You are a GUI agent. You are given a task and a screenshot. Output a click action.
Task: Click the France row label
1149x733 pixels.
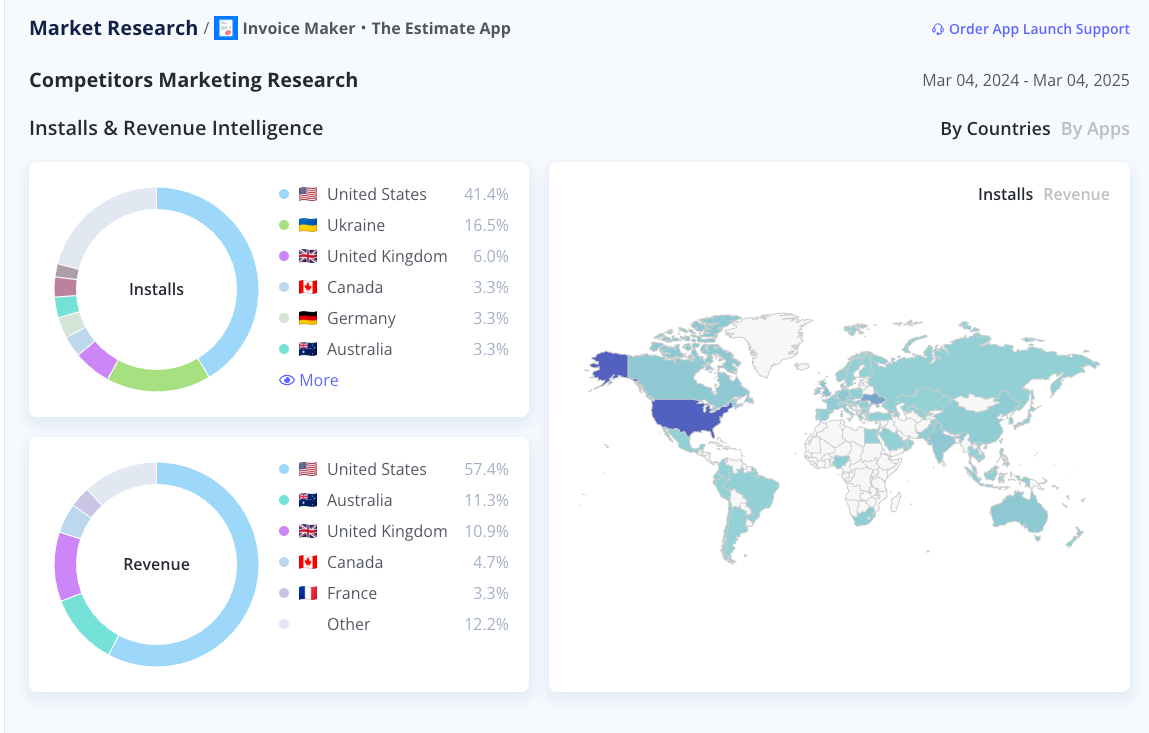[x=352, y=593]
